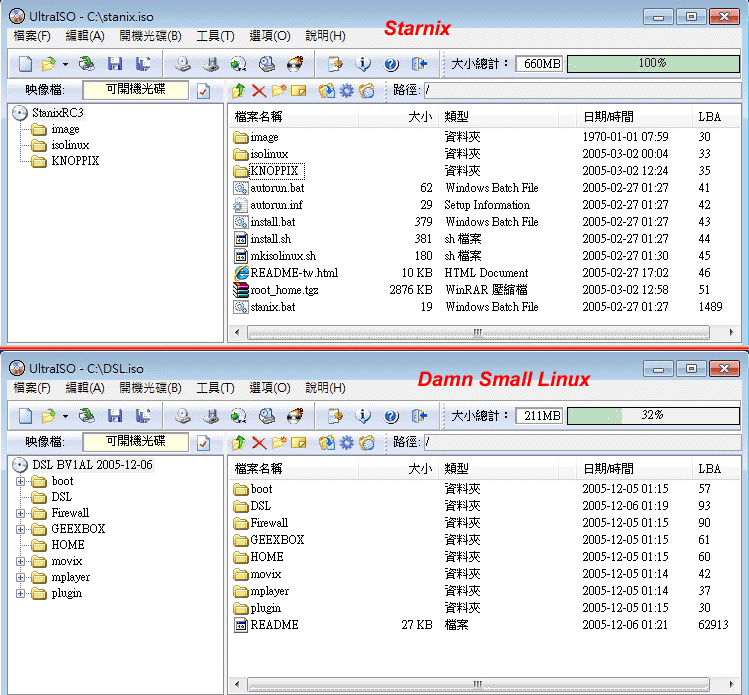Expand mplayer folder in DSL tree
749x695 pixels.
click(20, 577)
